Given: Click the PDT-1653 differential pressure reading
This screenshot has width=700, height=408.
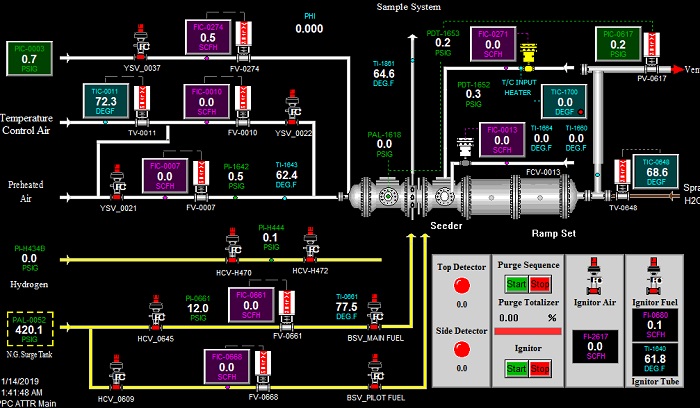Looking at the screenshot, I should (x=443, y=43).
